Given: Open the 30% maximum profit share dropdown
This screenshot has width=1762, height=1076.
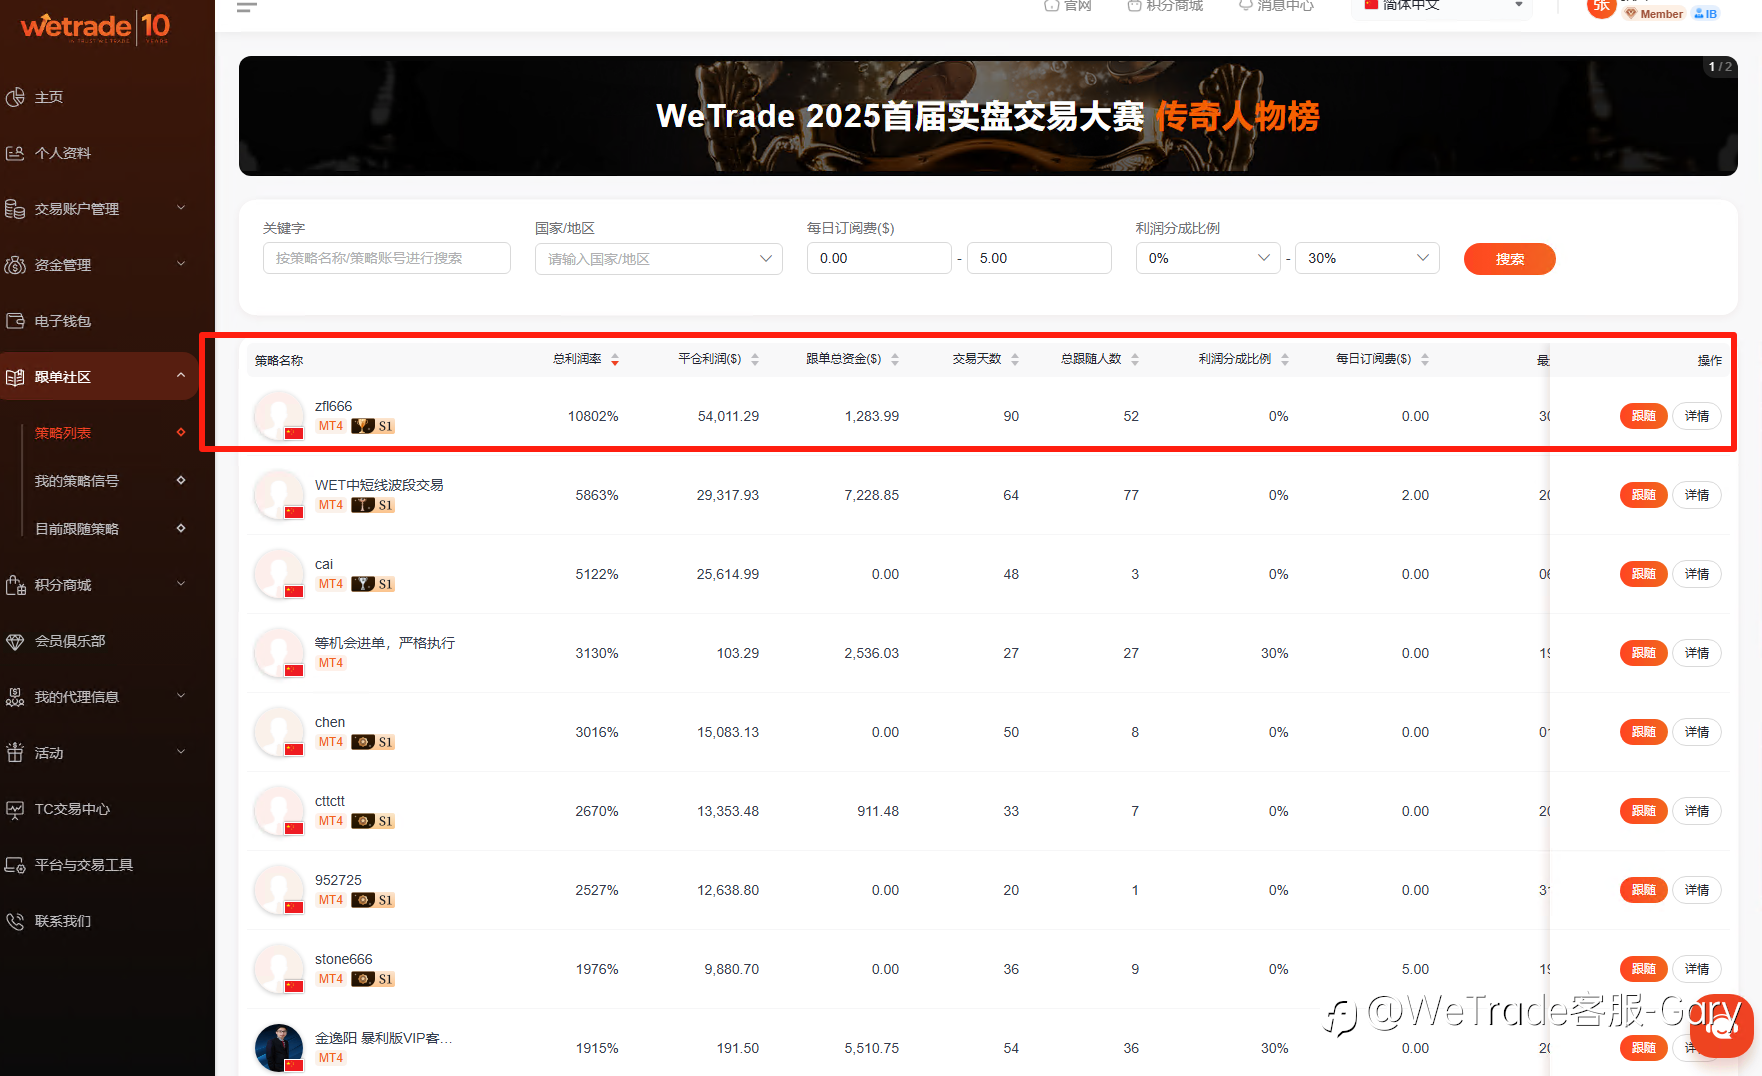Looking at the screenshot, I should pyautogui.click(x=1367, y=258).
